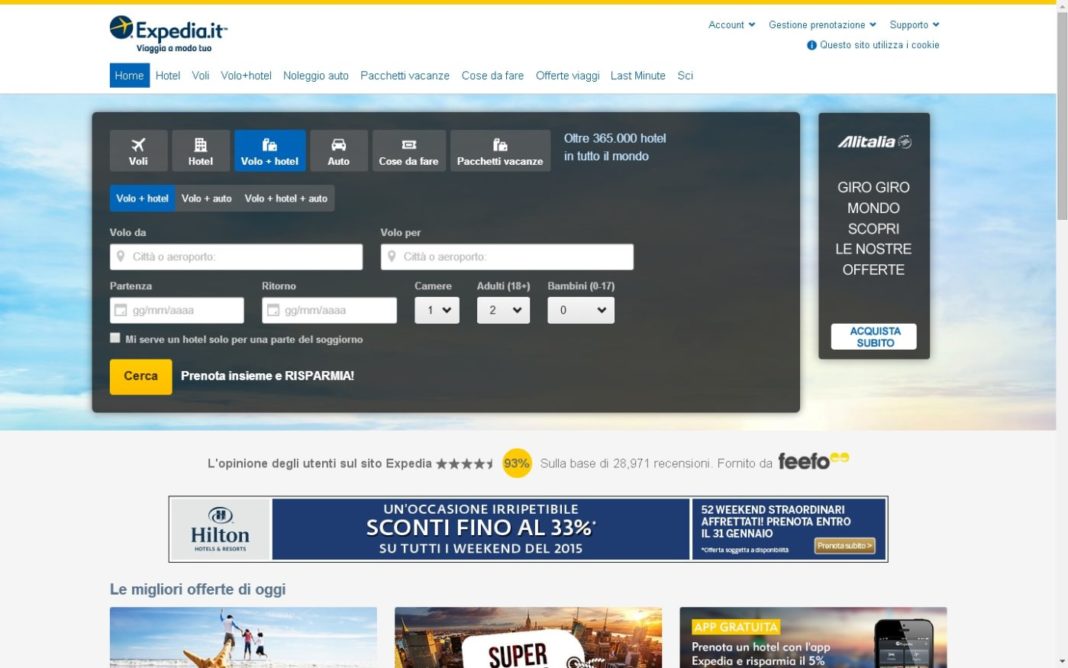Select the Cose da fare ticket tab

point(409,150)
